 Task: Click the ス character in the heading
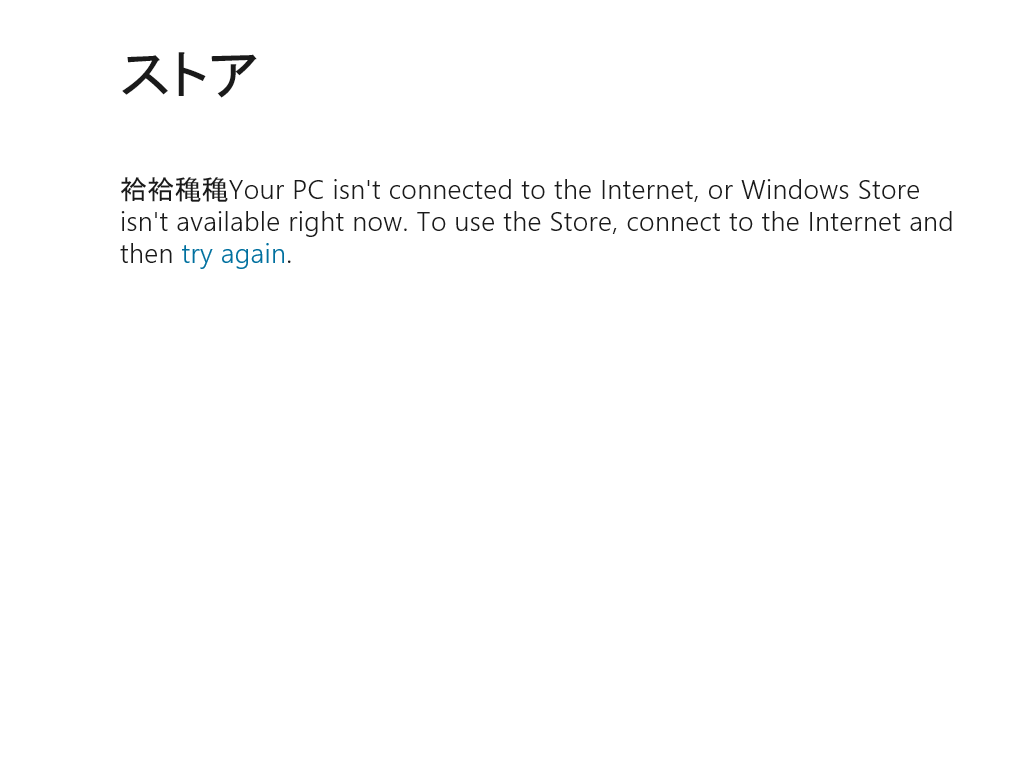tap(143, 74)
